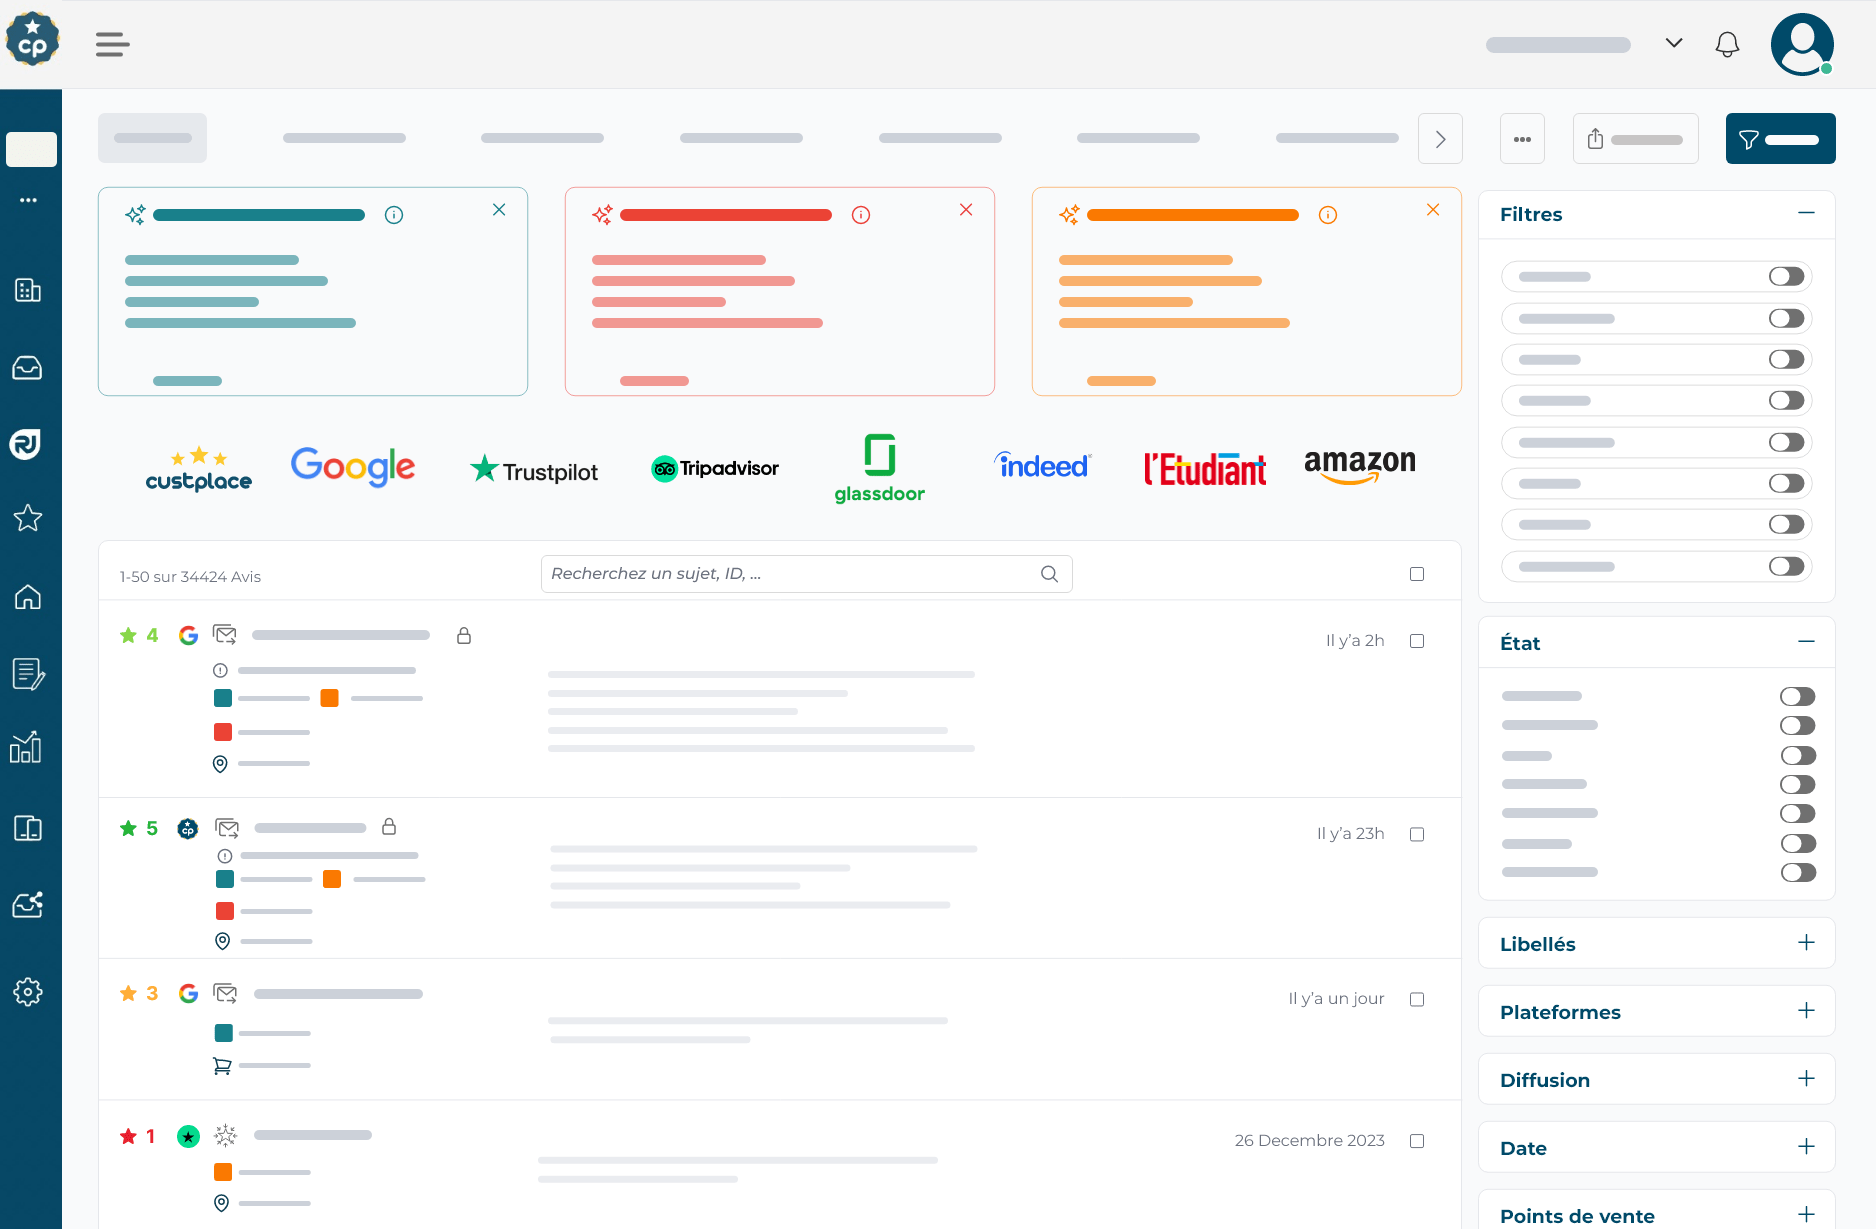Image resolution: width=1876 pixels, height=1229 pixels.
Task: Open the bar chart statistics icon in the sidebar
Action: (x=26, y=747)
